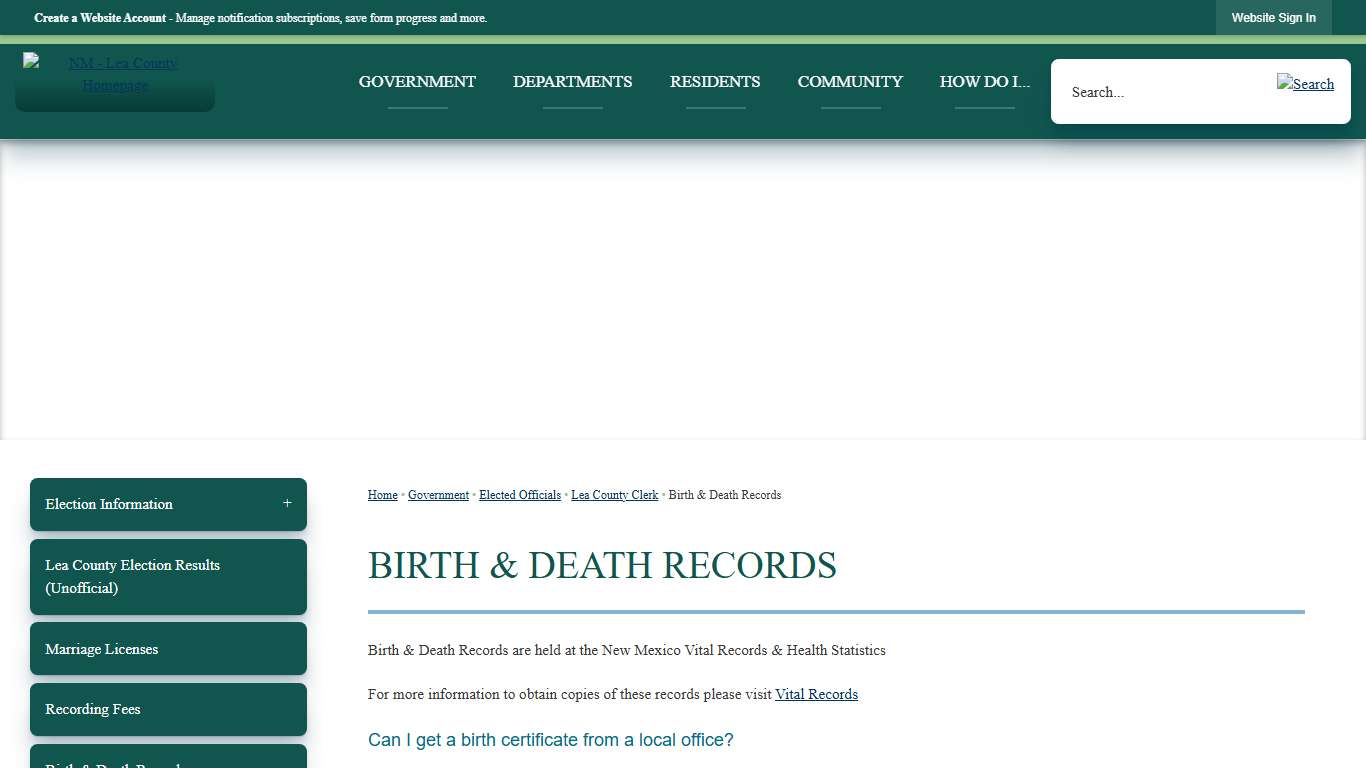Screen dimensions: 1366x768
Task: Open the GOVERNMENT navigation menu
Action: (417, 81)
